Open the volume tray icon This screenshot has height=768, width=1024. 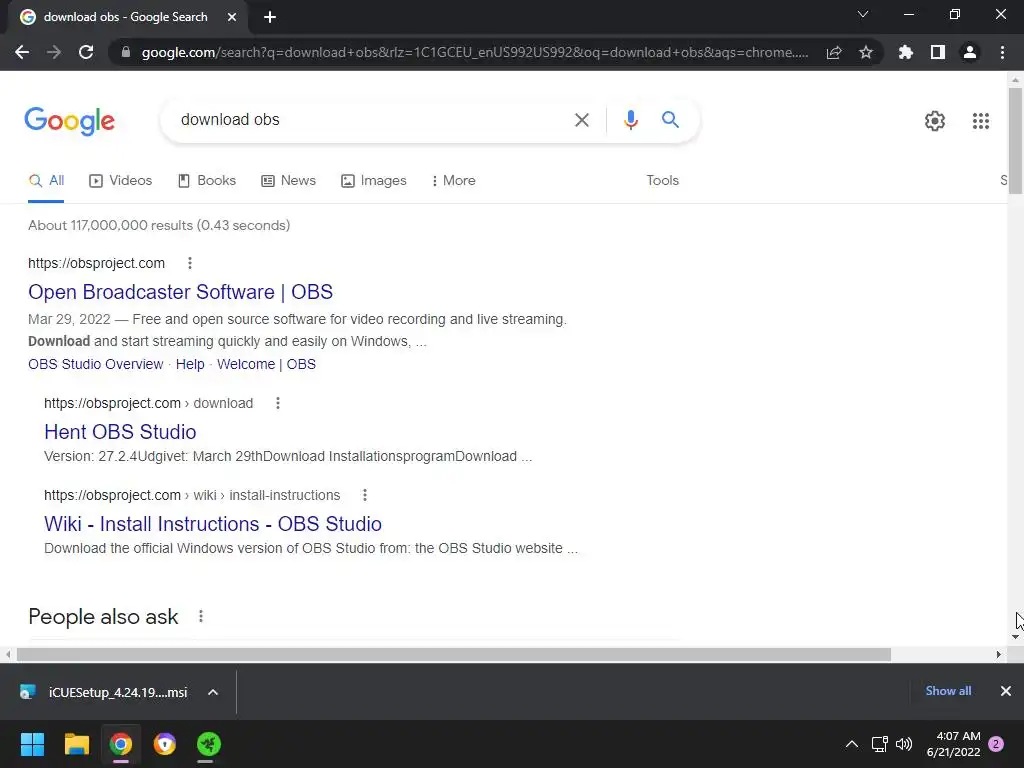point(904,744)
